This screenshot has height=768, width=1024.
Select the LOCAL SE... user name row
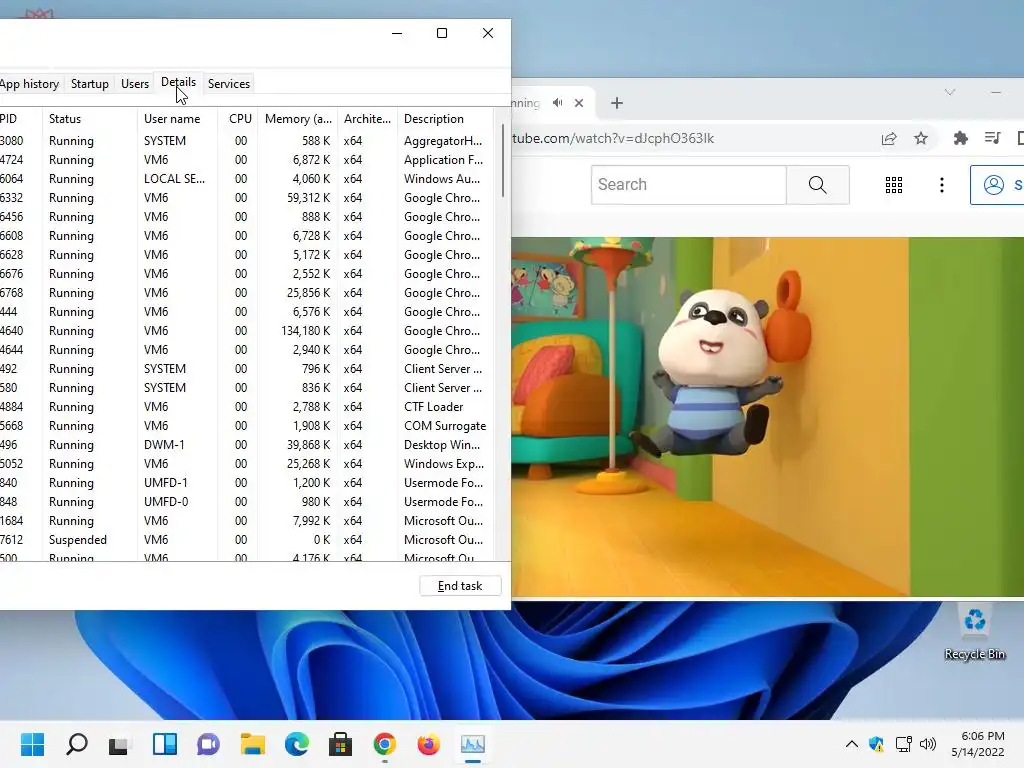[x=246, y=179]
